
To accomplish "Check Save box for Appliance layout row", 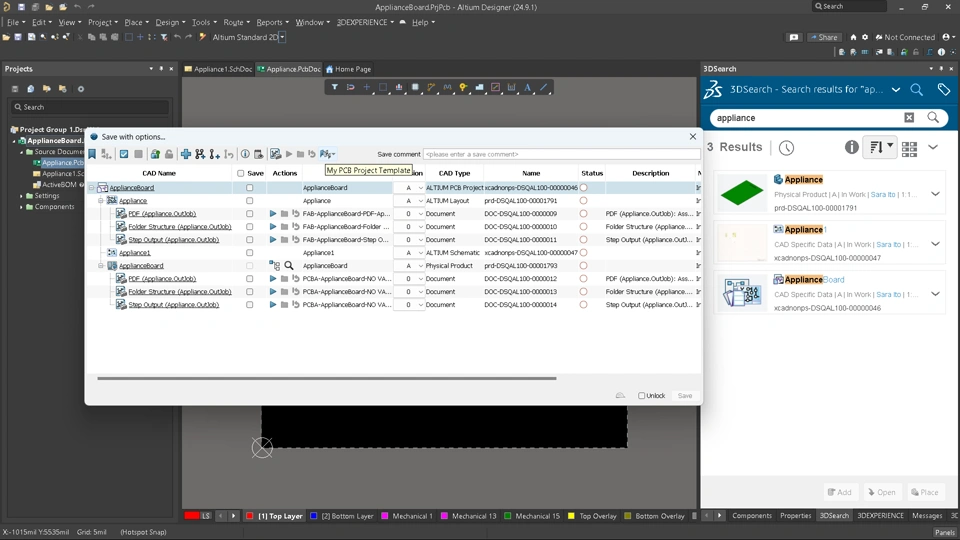I will click(249, 201).
